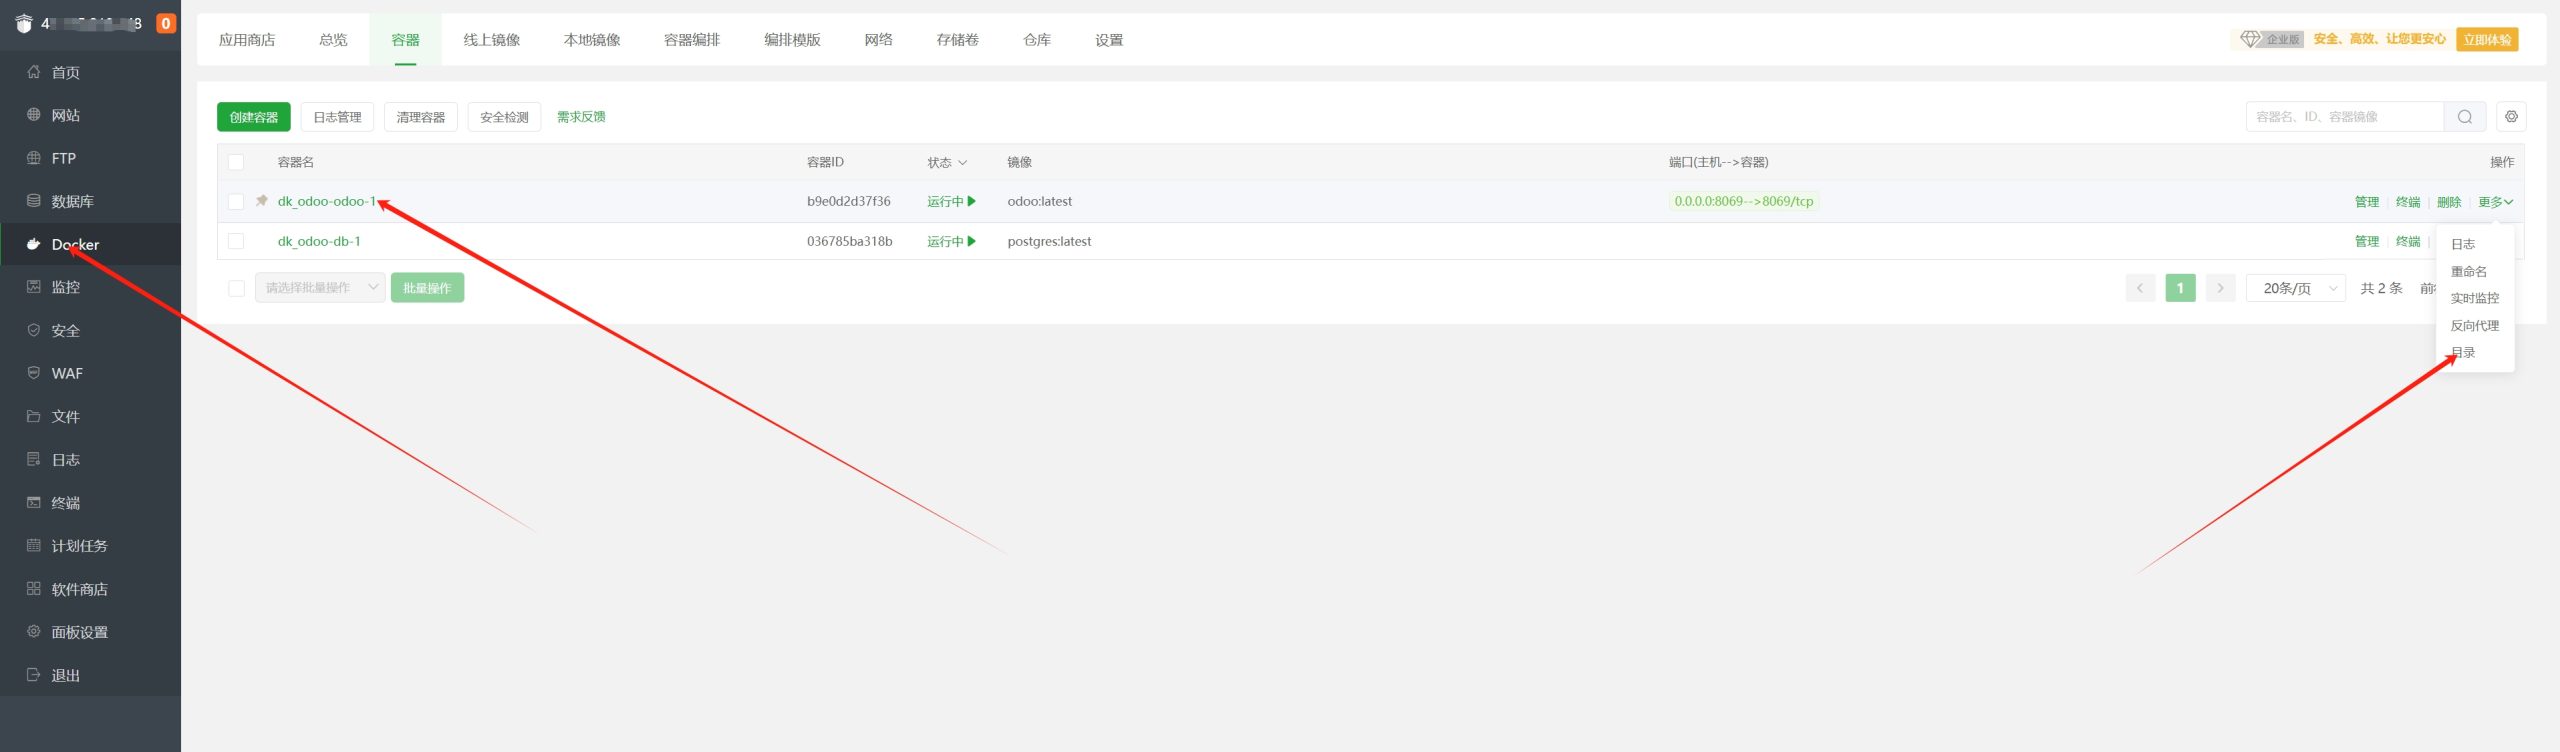Viewport: 2560px width, 752px height.
Task: Click the 创建容器 button
Action: click(254, 117)
